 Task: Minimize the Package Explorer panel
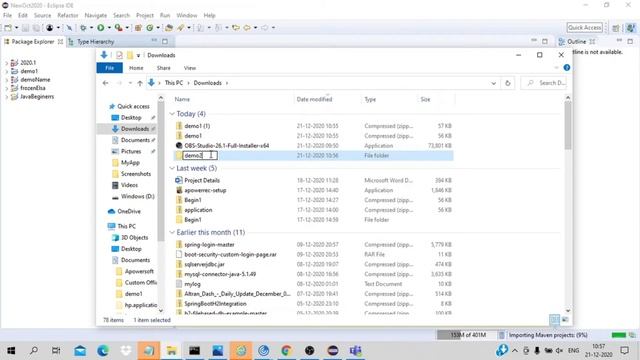154,41
